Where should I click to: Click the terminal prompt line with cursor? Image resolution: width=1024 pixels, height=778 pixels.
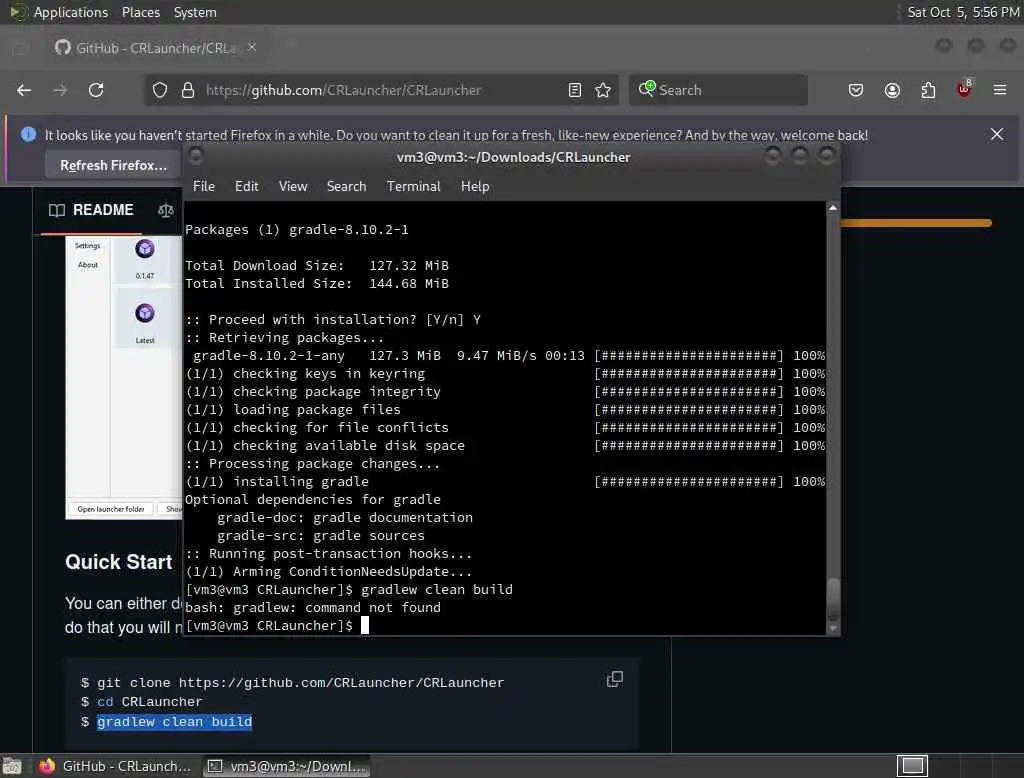click(x=277, y=626)
